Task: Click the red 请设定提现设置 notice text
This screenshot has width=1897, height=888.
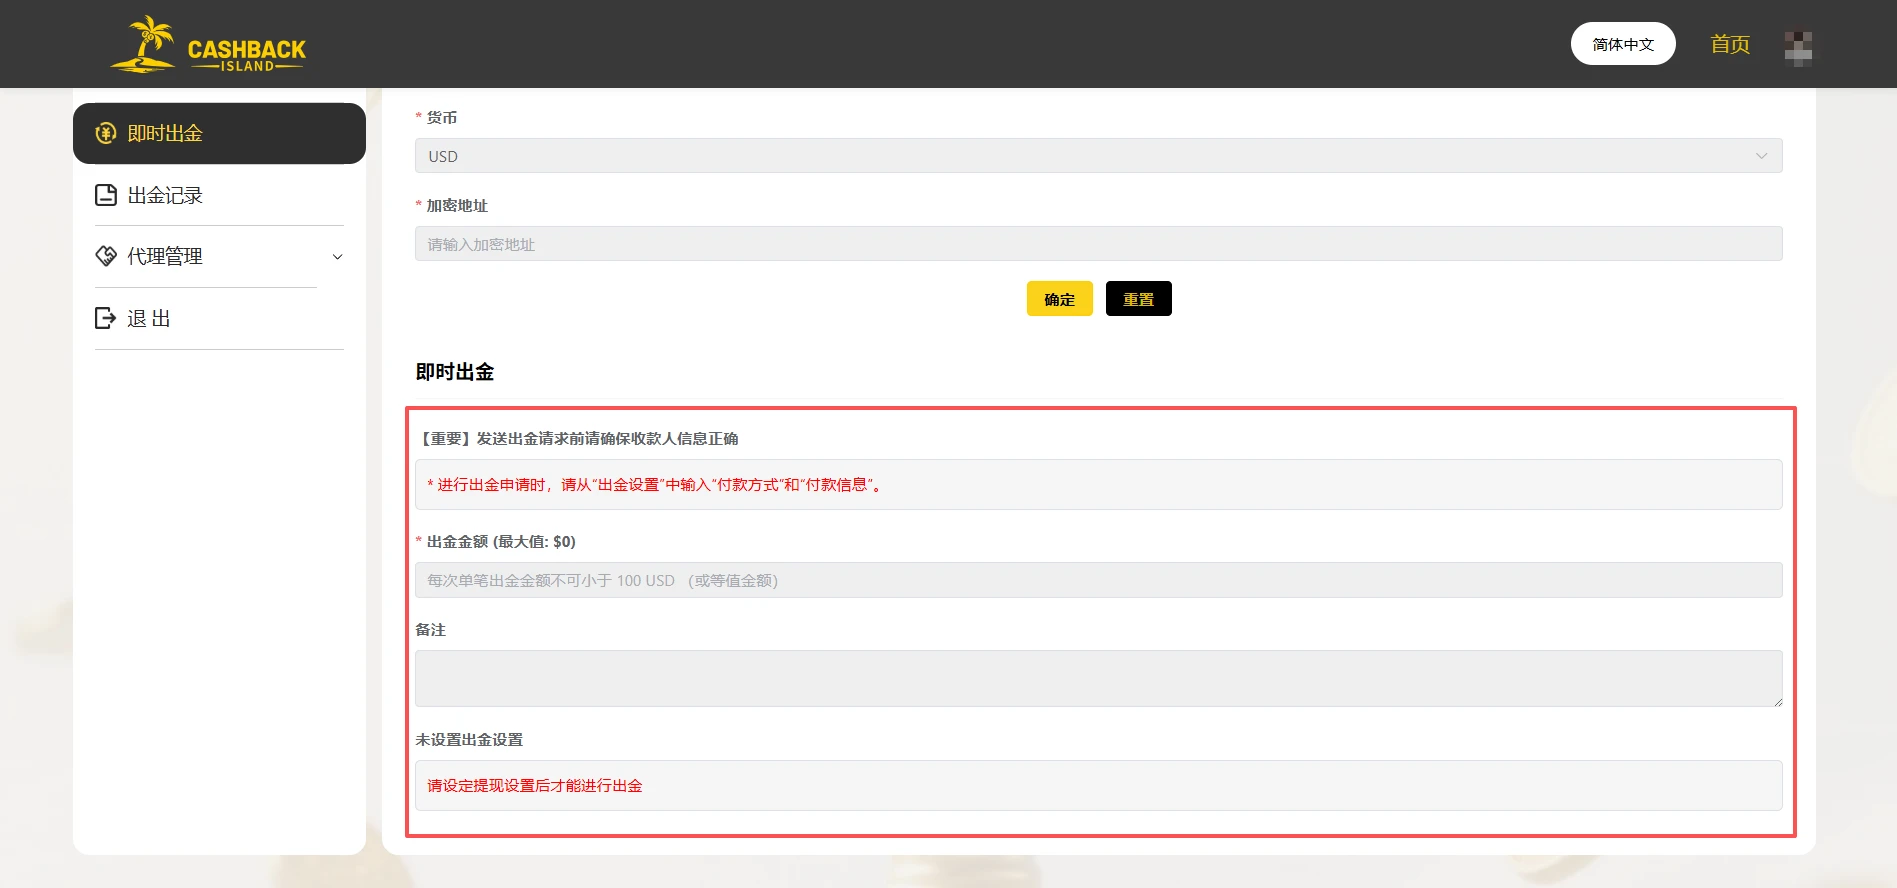Action: click(x=535, y=786)
